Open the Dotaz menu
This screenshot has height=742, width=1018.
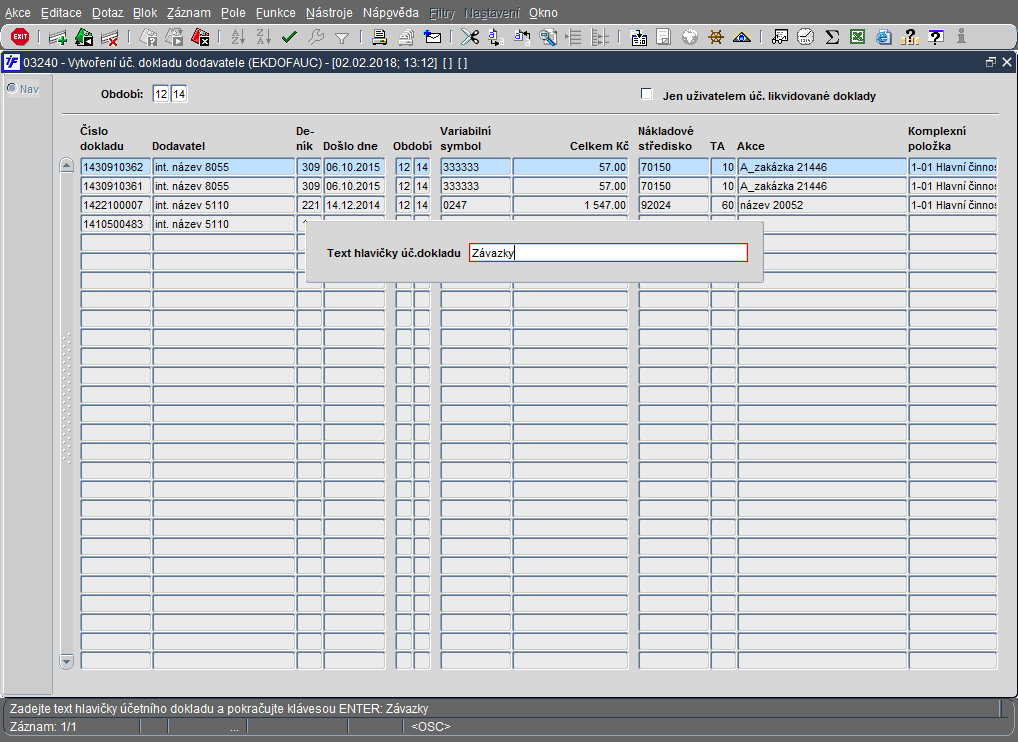point(107,13)
